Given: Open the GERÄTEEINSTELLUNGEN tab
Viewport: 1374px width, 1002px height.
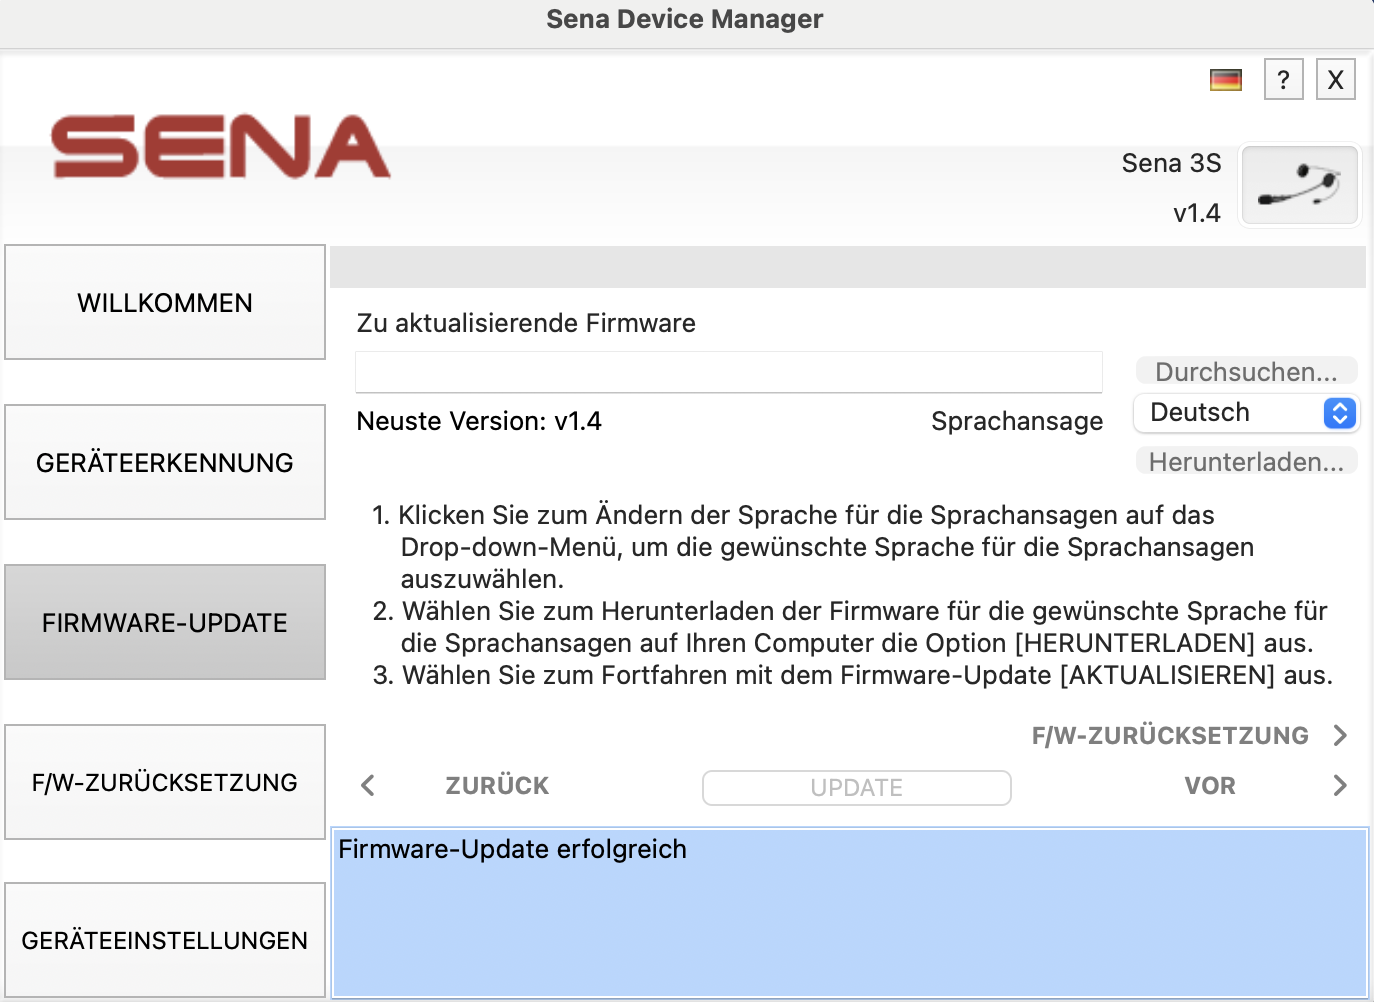Looking at the screenshot, I should (x=165, y=940).
